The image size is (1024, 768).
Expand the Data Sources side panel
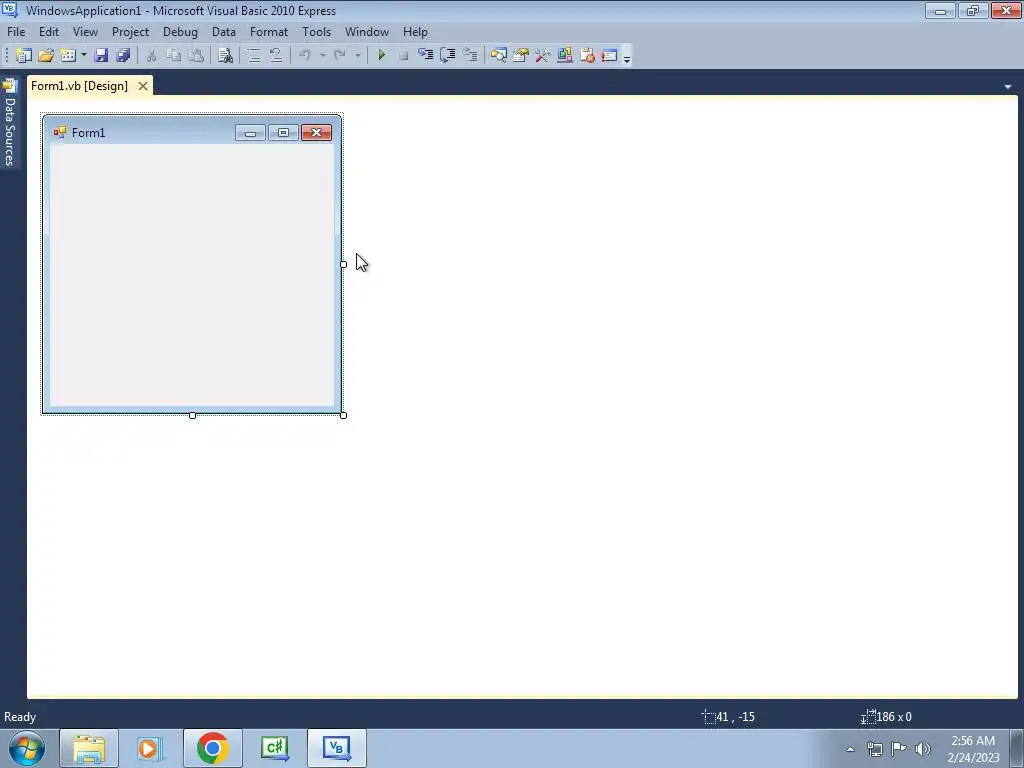(x=9, y=123)
